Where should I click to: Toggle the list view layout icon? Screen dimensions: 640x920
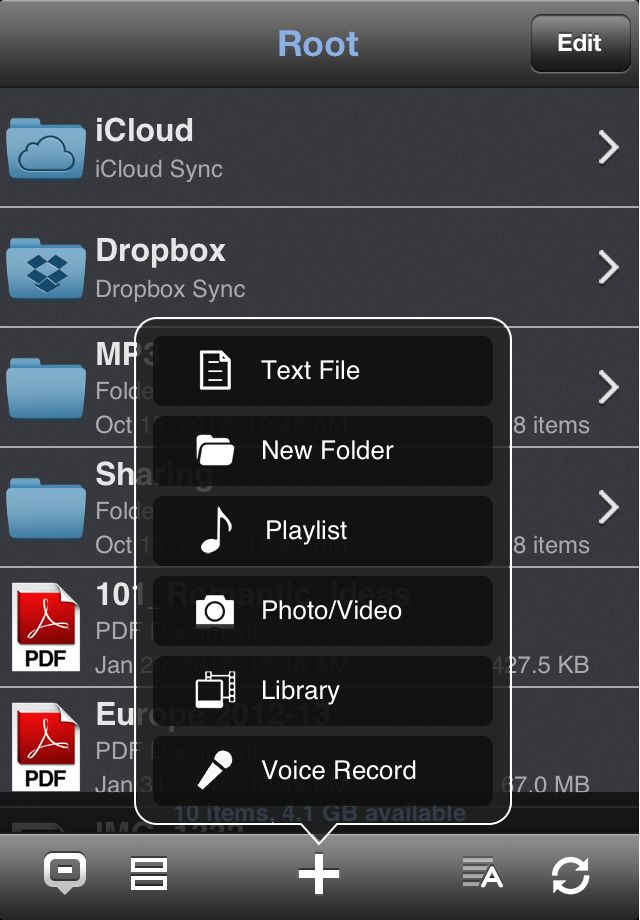click(x=149, y=874)
